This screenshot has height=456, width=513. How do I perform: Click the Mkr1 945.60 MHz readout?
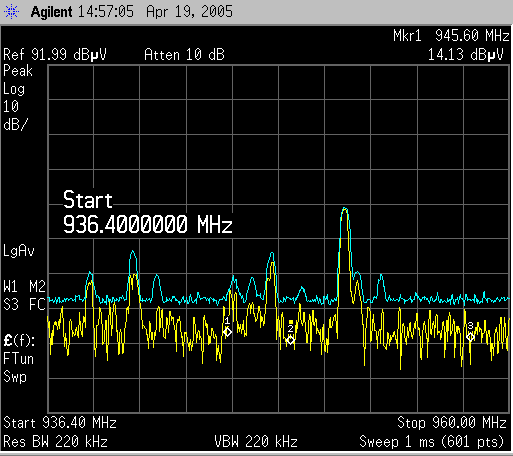coord(451,35)
